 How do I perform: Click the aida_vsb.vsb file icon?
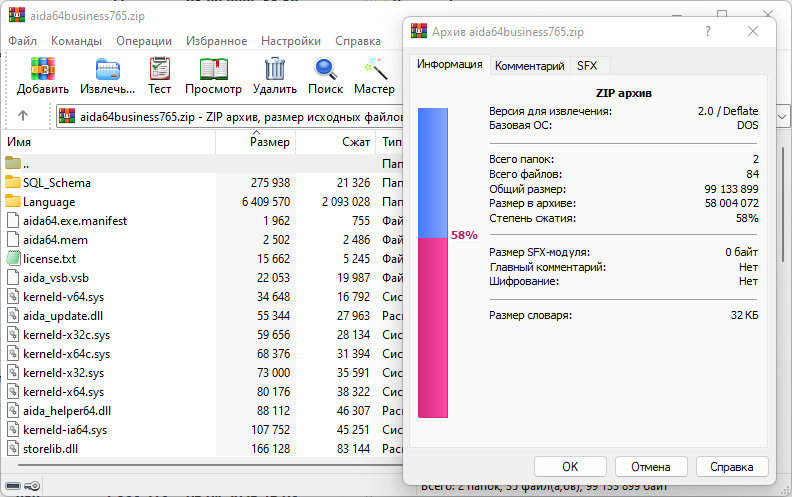click(x=13, y=277)
